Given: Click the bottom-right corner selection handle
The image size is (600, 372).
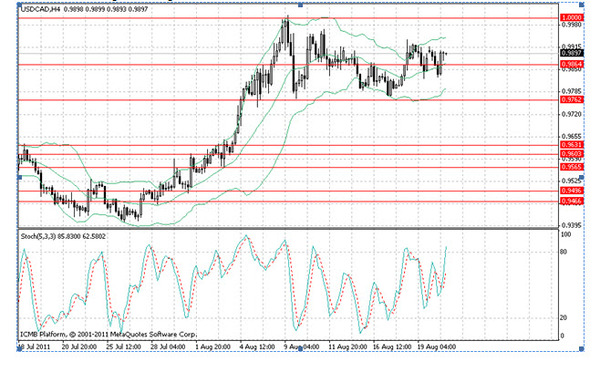Looking at the screenshot, I should 582,349.
